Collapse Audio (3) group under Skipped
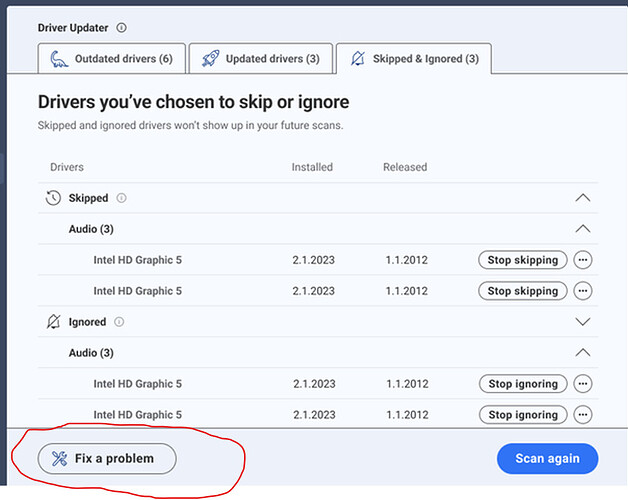This screenshot has width=628, height=500. pos(583,229)
